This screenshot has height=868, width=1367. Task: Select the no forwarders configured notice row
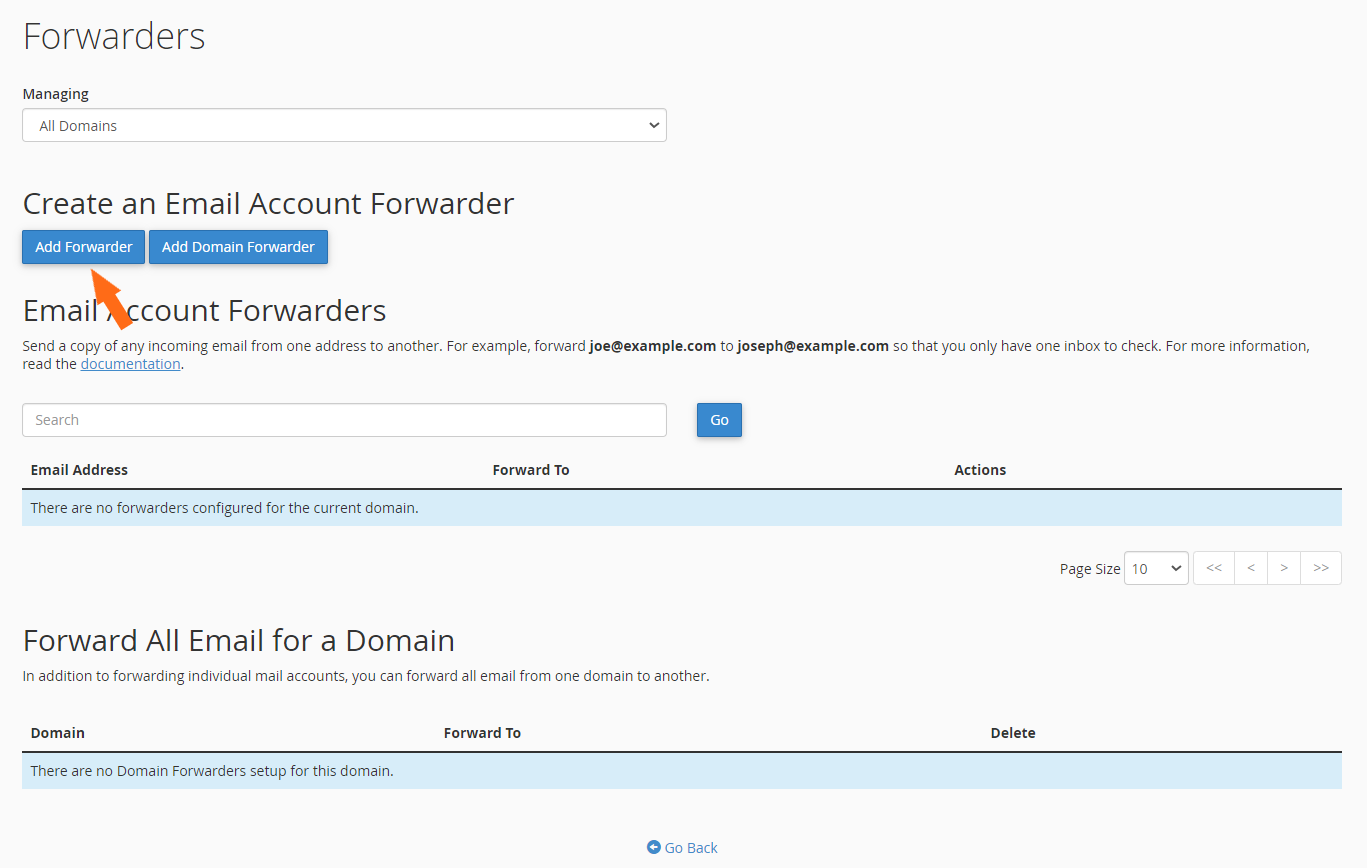point(683,507)
